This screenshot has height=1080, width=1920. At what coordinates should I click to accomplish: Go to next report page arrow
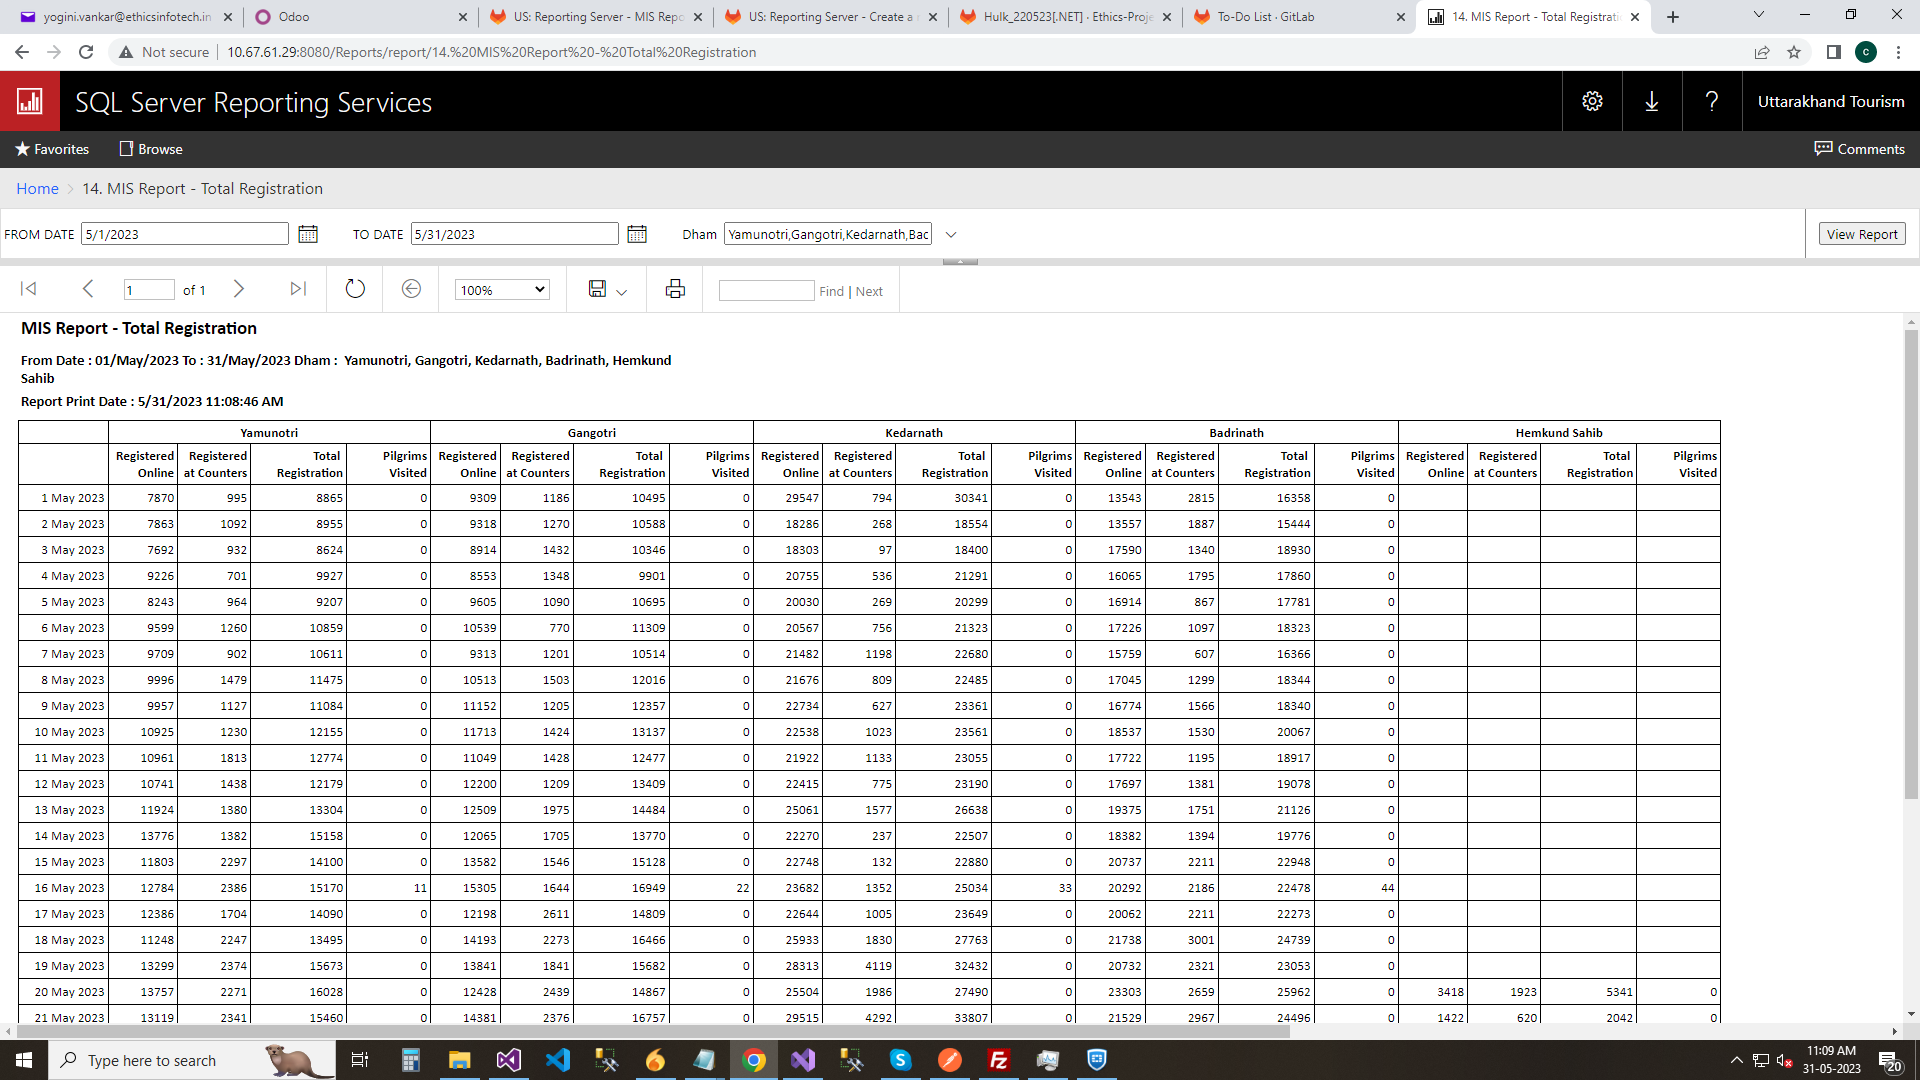point(238,289)
